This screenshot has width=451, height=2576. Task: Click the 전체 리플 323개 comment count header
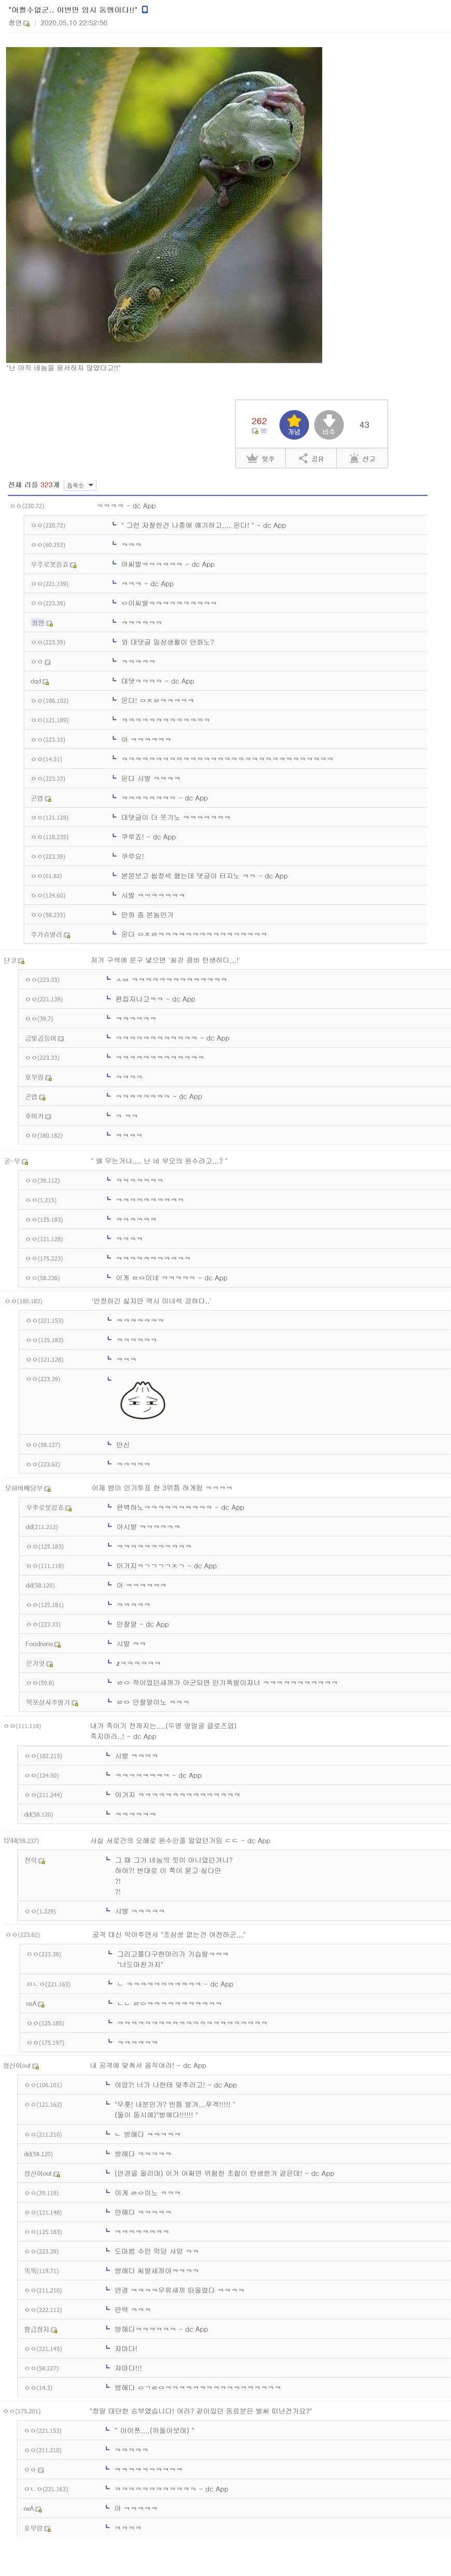(x=34, y=485)
